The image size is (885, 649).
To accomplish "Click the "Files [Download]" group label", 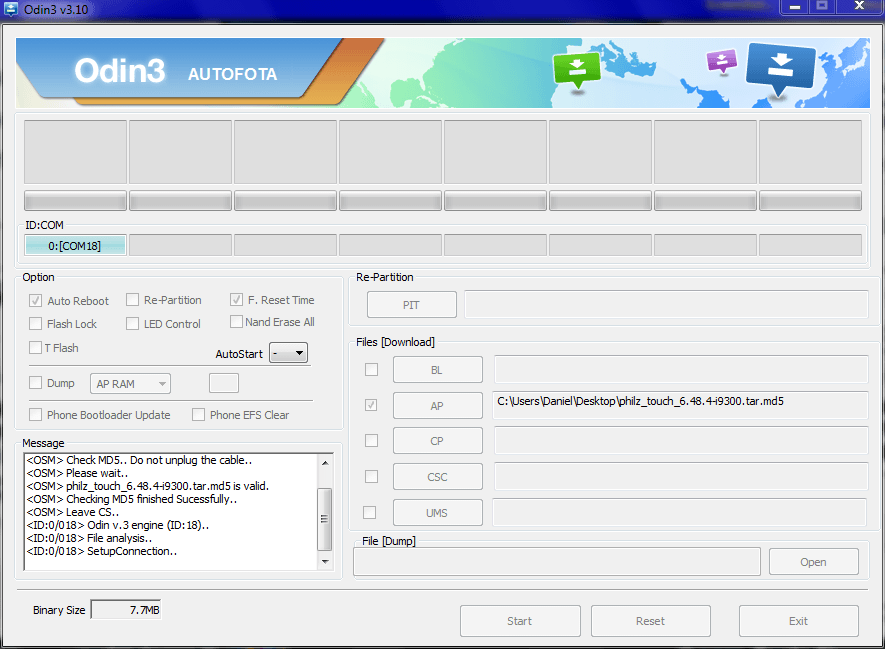I will pyautogui.click(x=395, y=342).
